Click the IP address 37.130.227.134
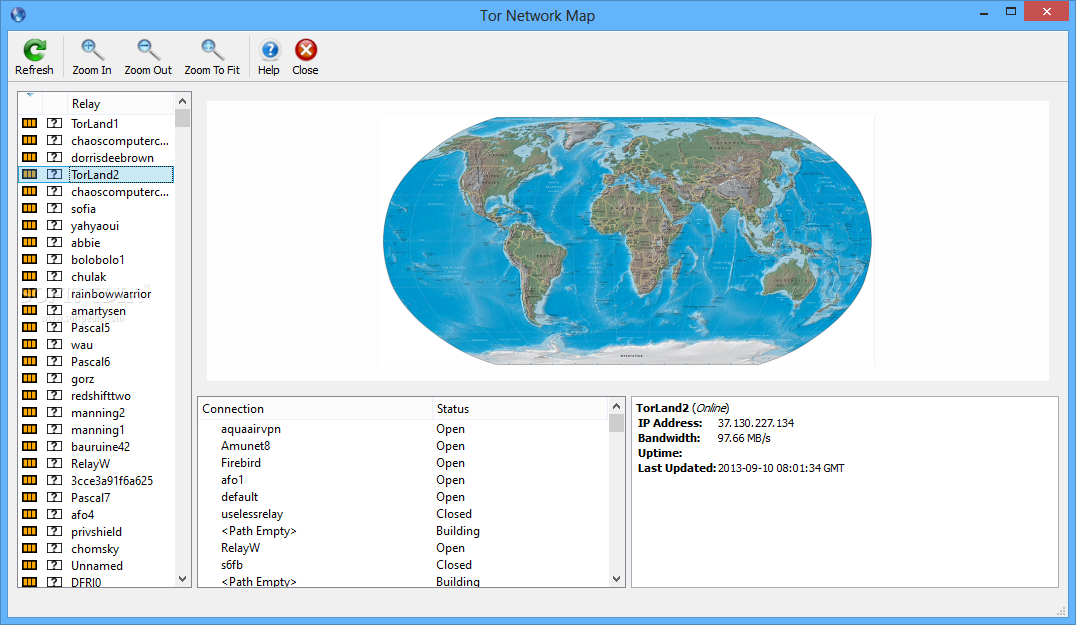 click(x=756, y=423)
